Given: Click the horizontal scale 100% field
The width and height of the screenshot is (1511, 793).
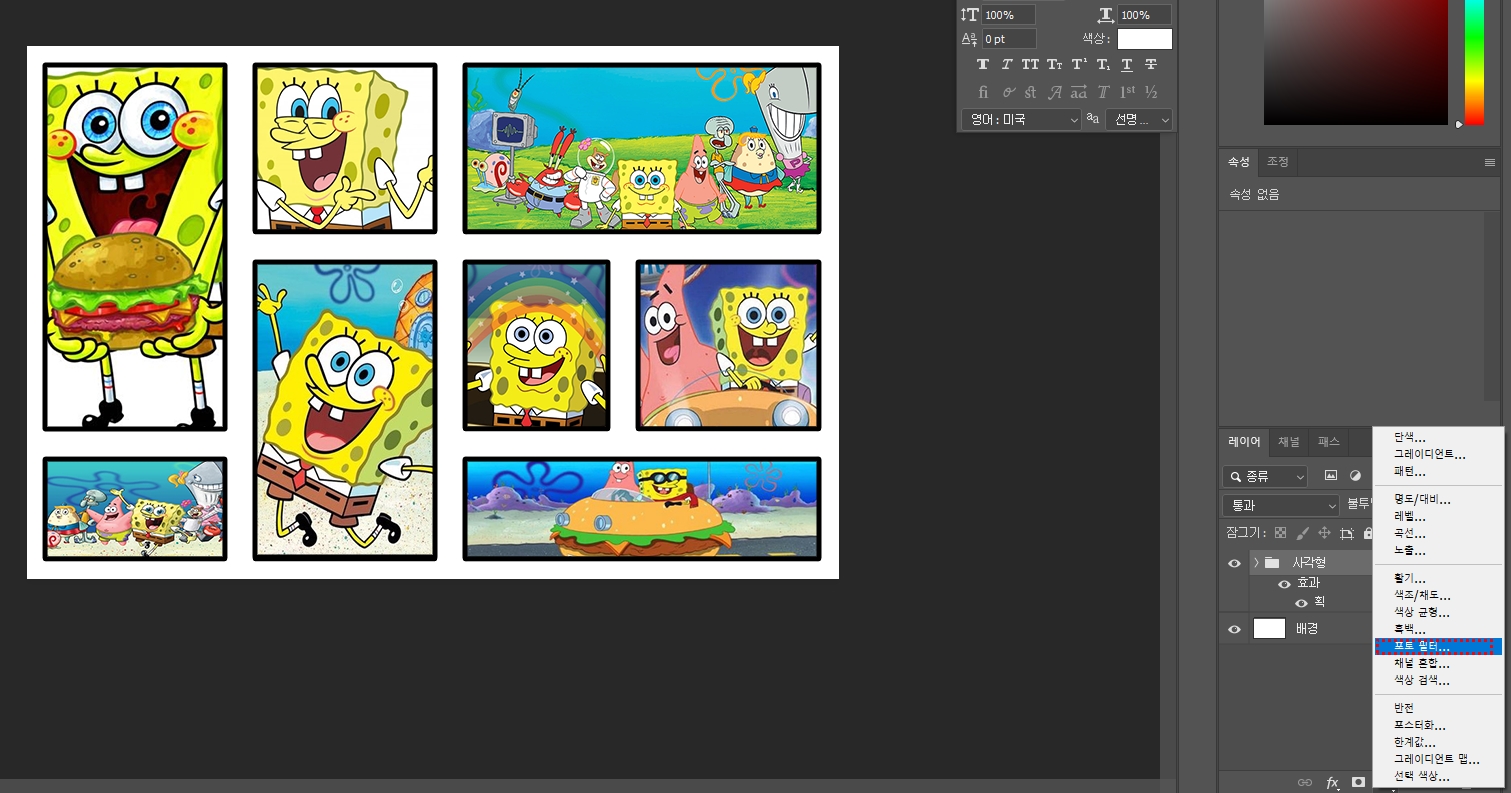Looking at the screenshot, I should 1144,15.
